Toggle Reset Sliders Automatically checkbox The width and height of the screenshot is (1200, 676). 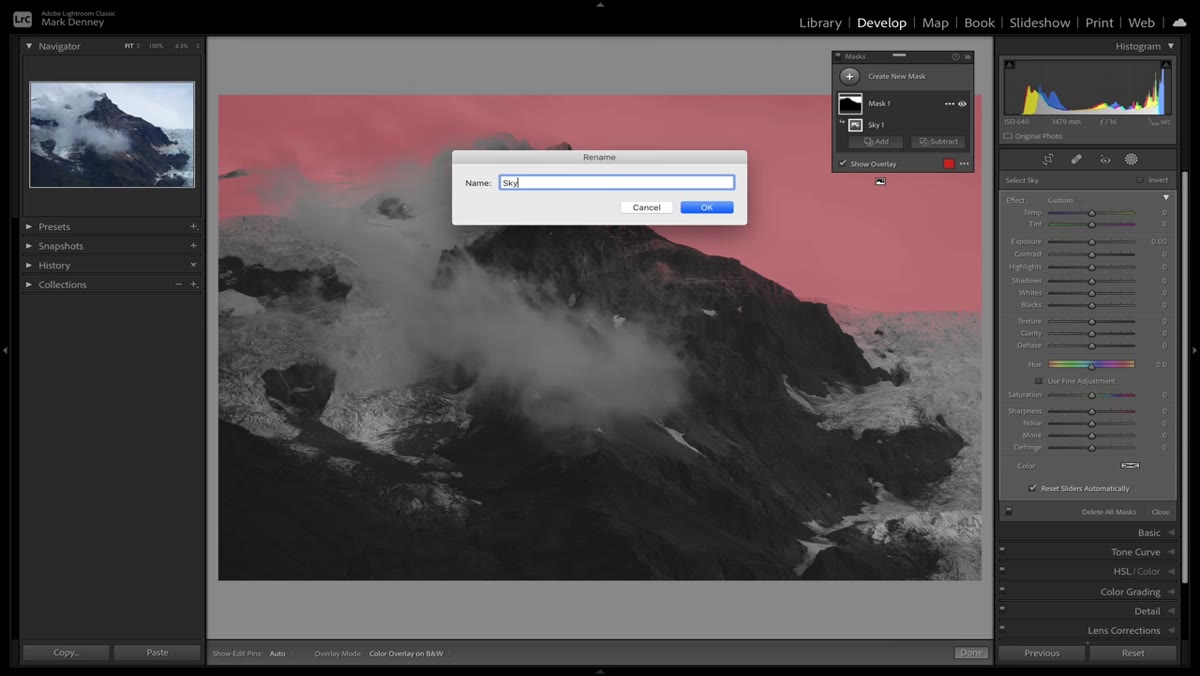[1033, 488]
